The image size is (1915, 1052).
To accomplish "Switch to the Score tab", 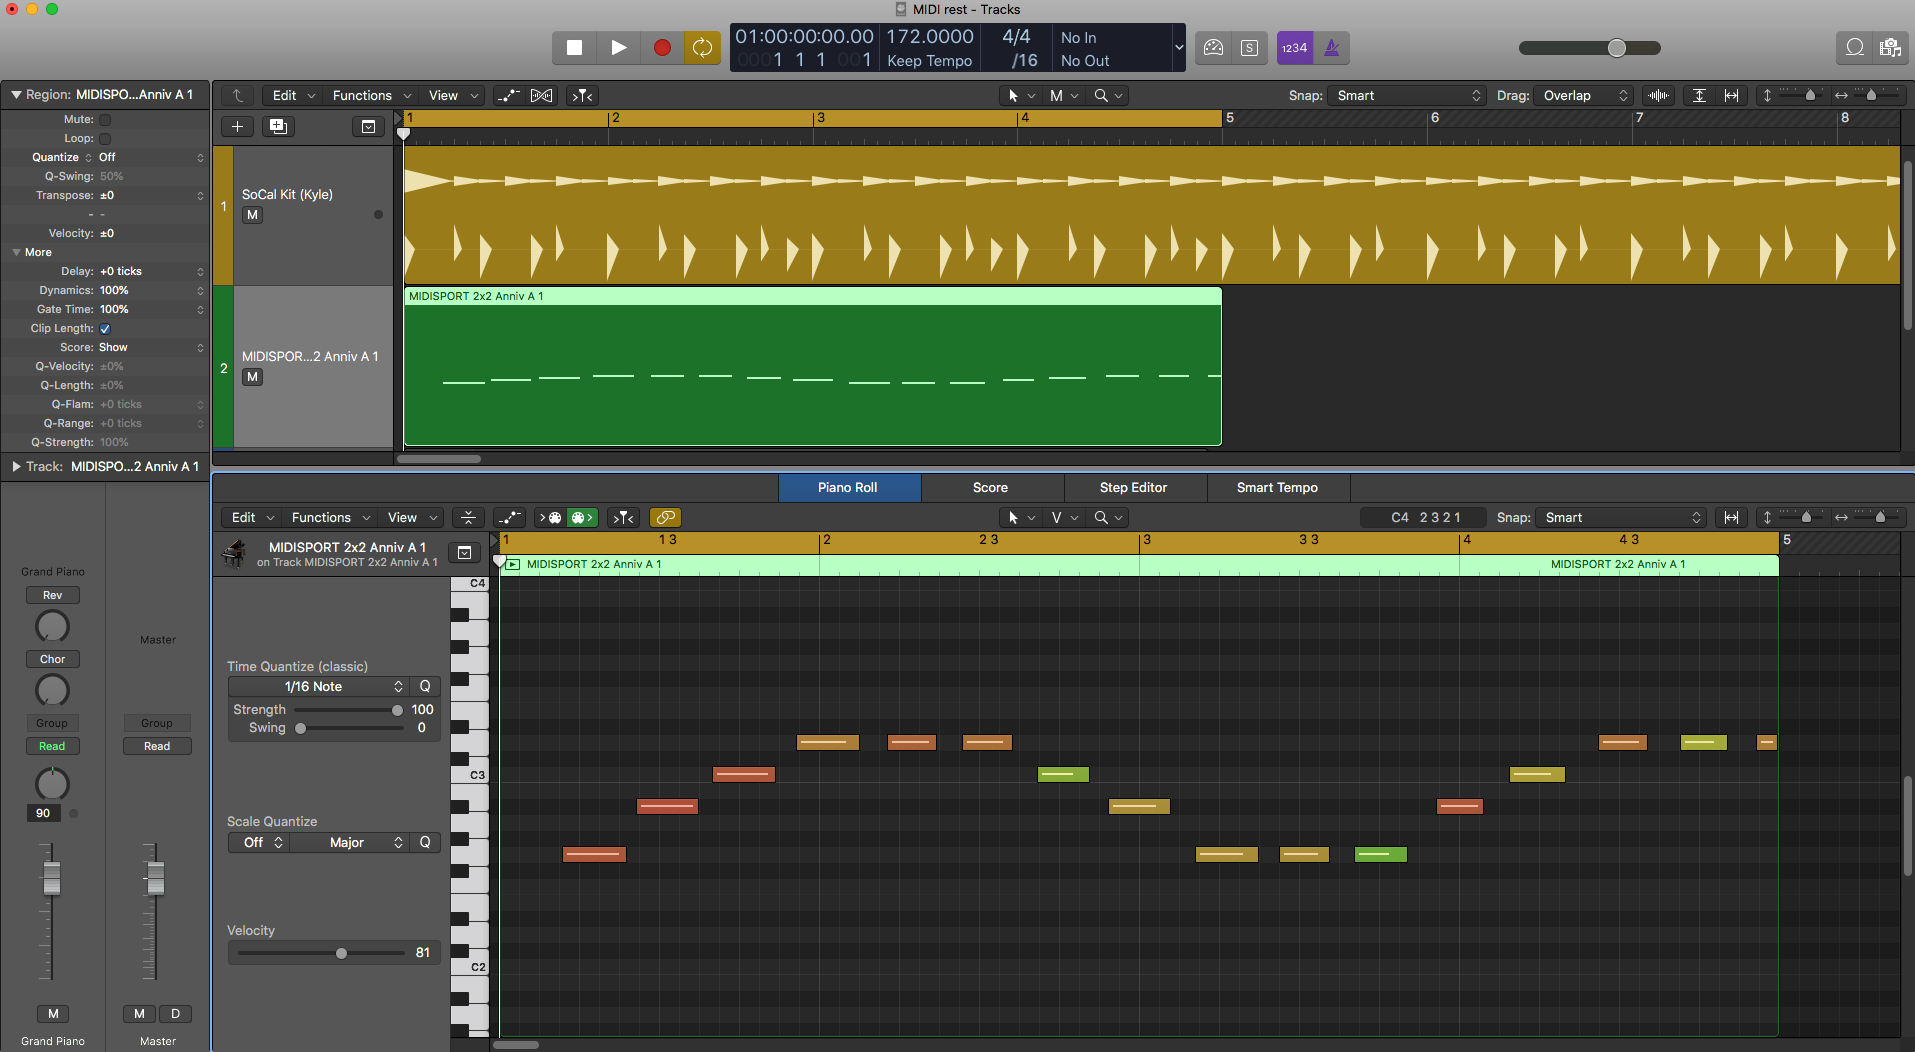I will point(990,487).
